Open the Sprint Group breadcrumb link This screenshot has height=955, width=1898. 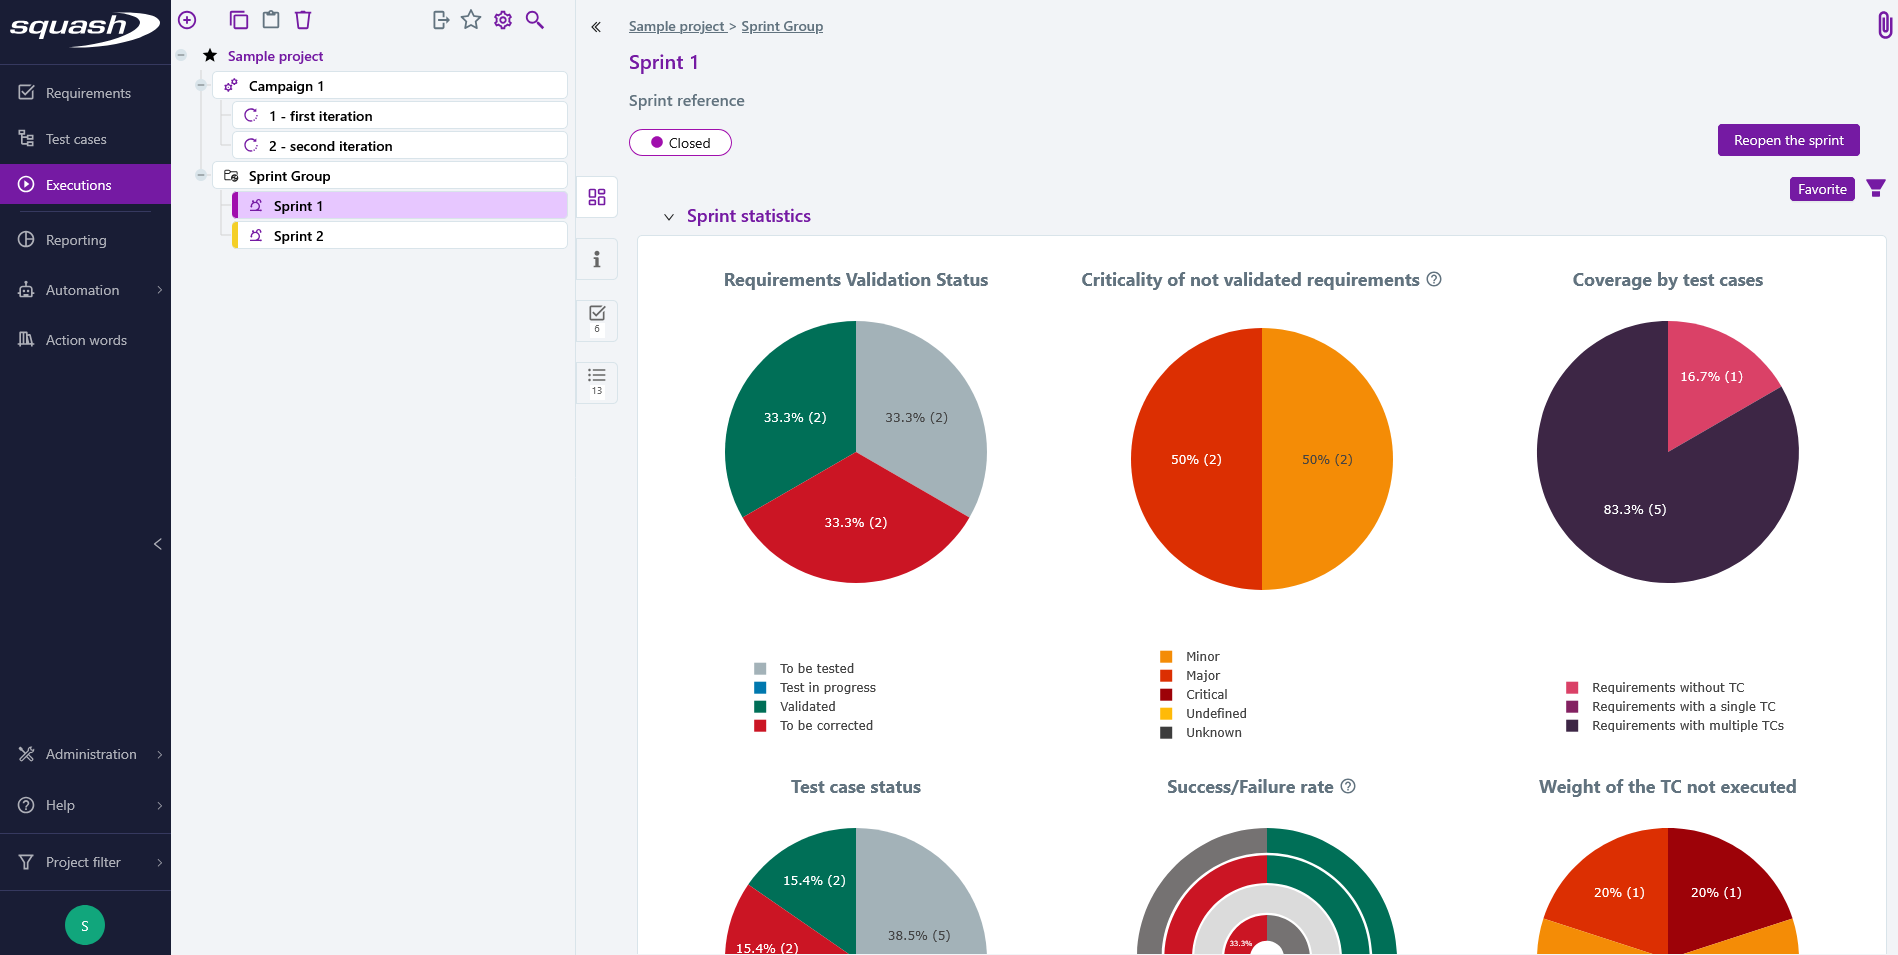781,26
